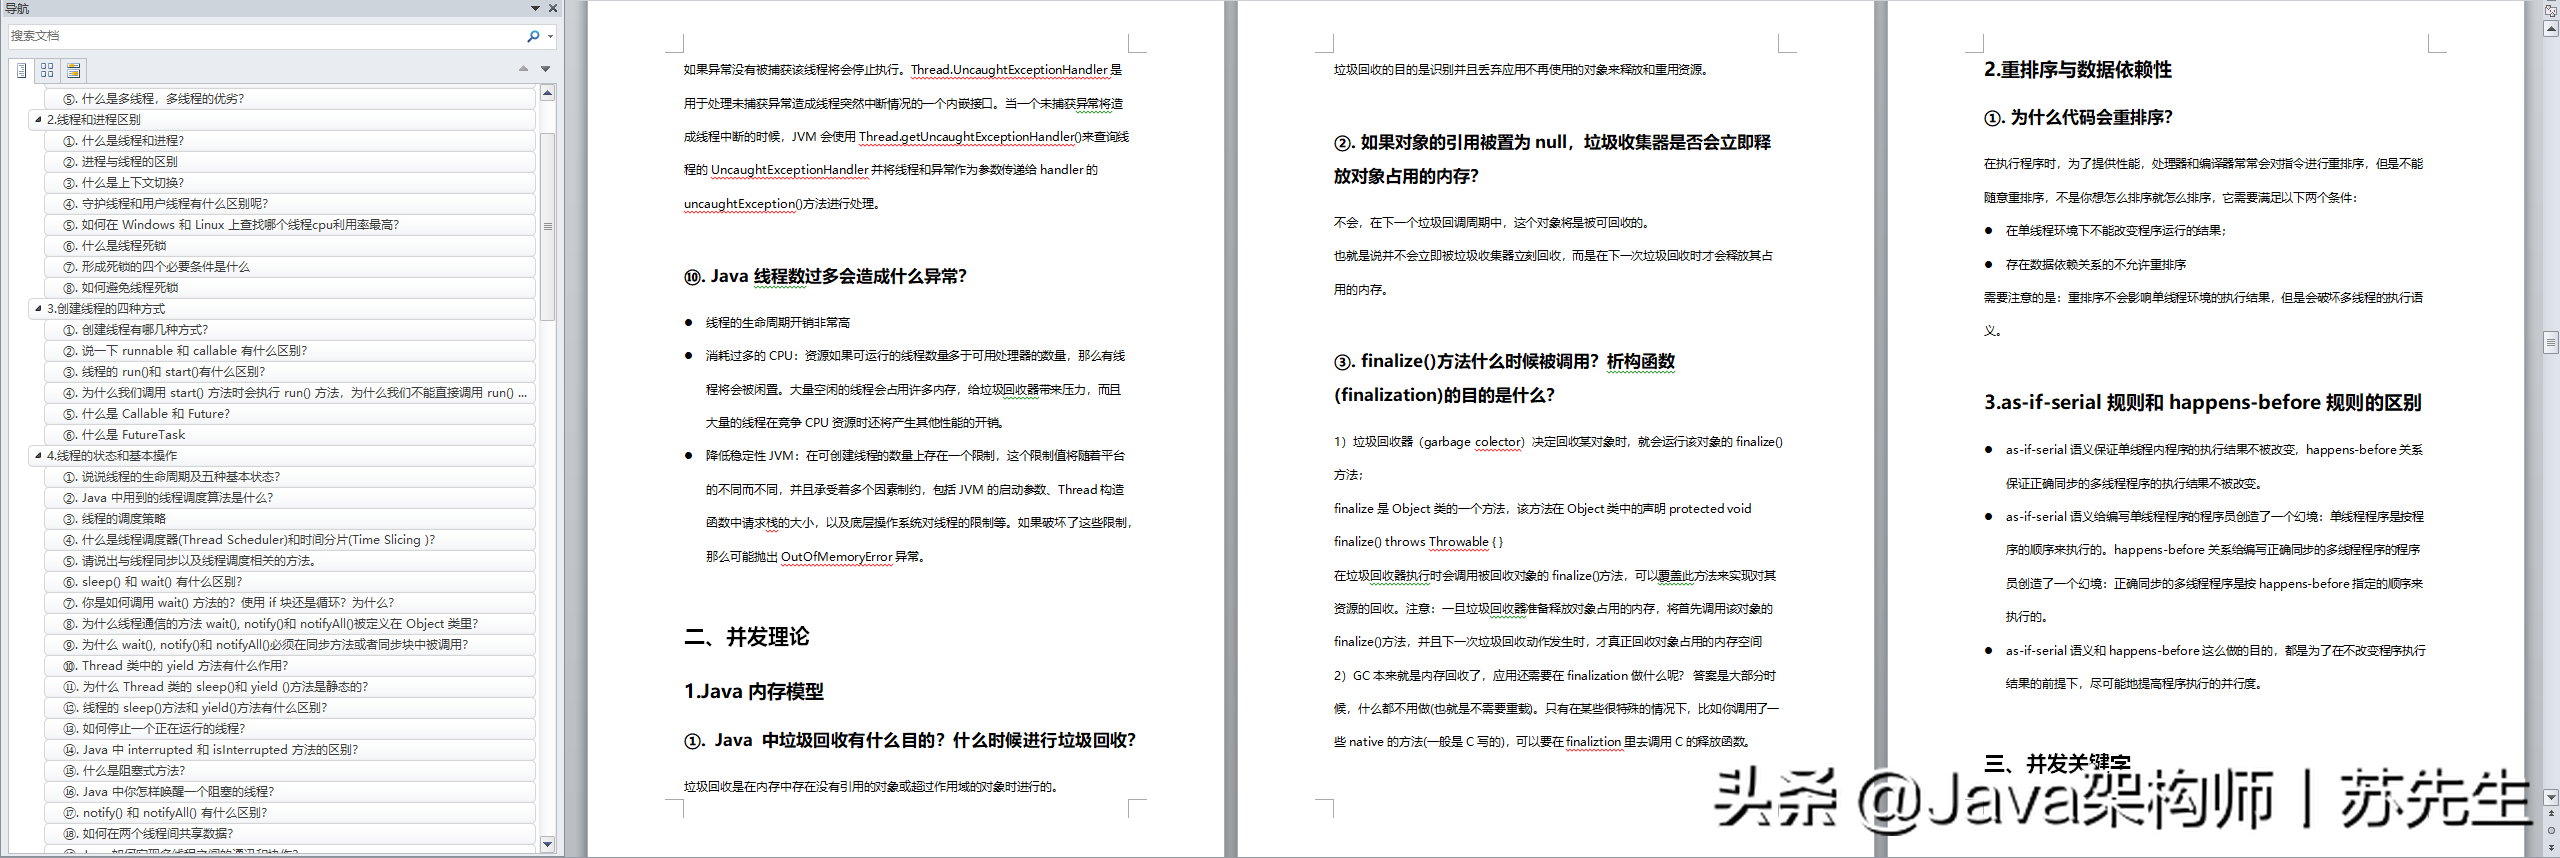Image resolution: width=2560 pixels, height=858 pixels.
Task: Open navigation pane options dropdown in title bar
Action: [535, 8]
